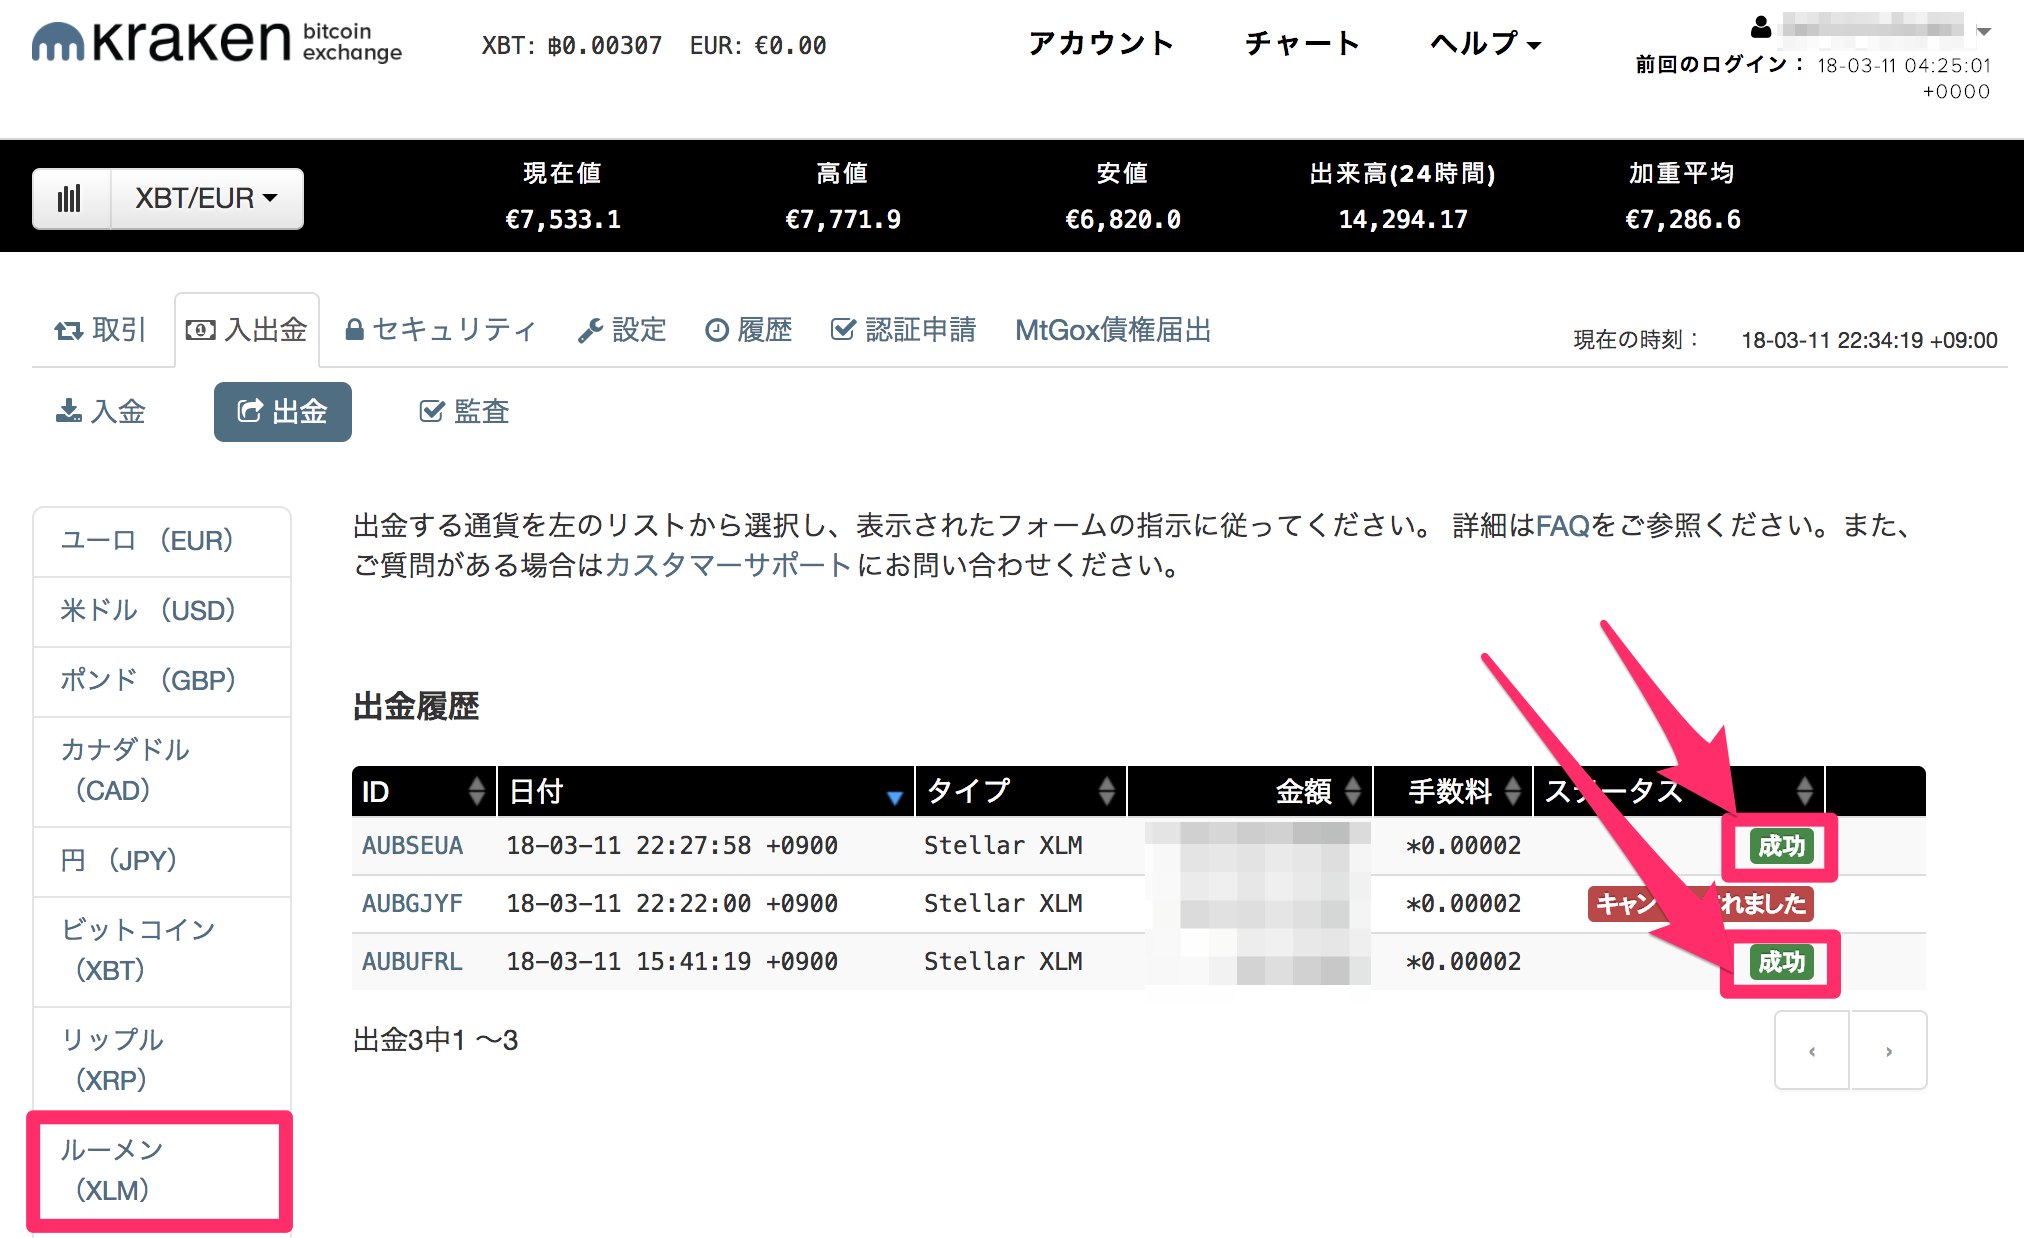Click the キャンセルされました status badge
This screenshot has height=1238, width=2024.
click(1701, 904)
